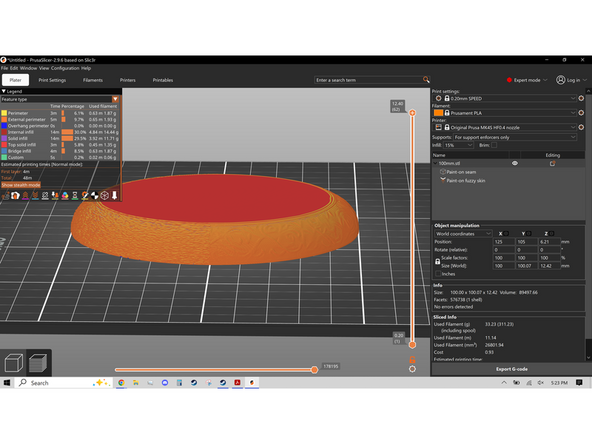The width and height of the screenshot is (592, 444).
Task: Click the Editing icon for 100mm.stl
Action: (552, 163)
